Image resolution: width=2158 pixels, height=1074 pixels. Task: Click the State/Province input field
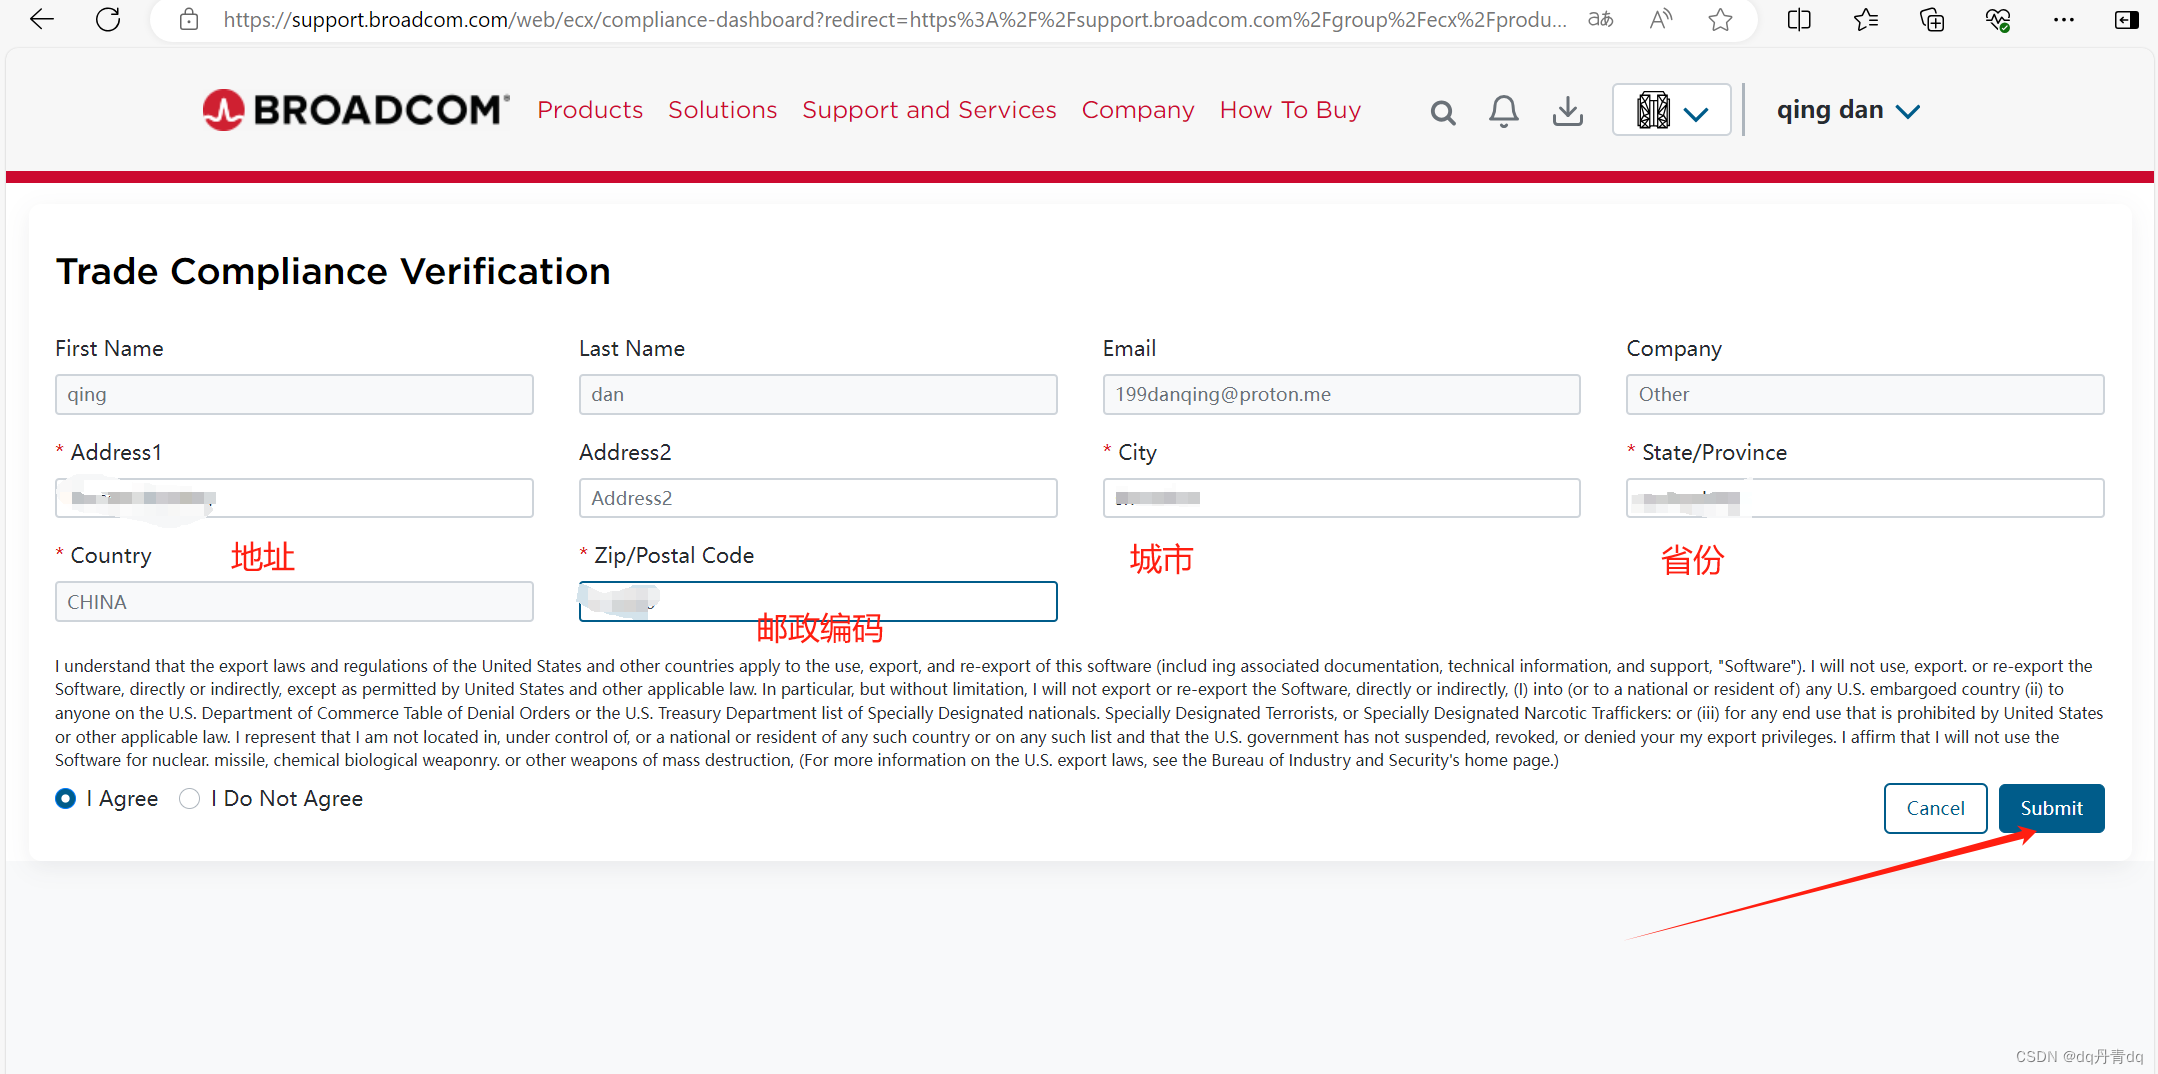(x=1865, y=498)
